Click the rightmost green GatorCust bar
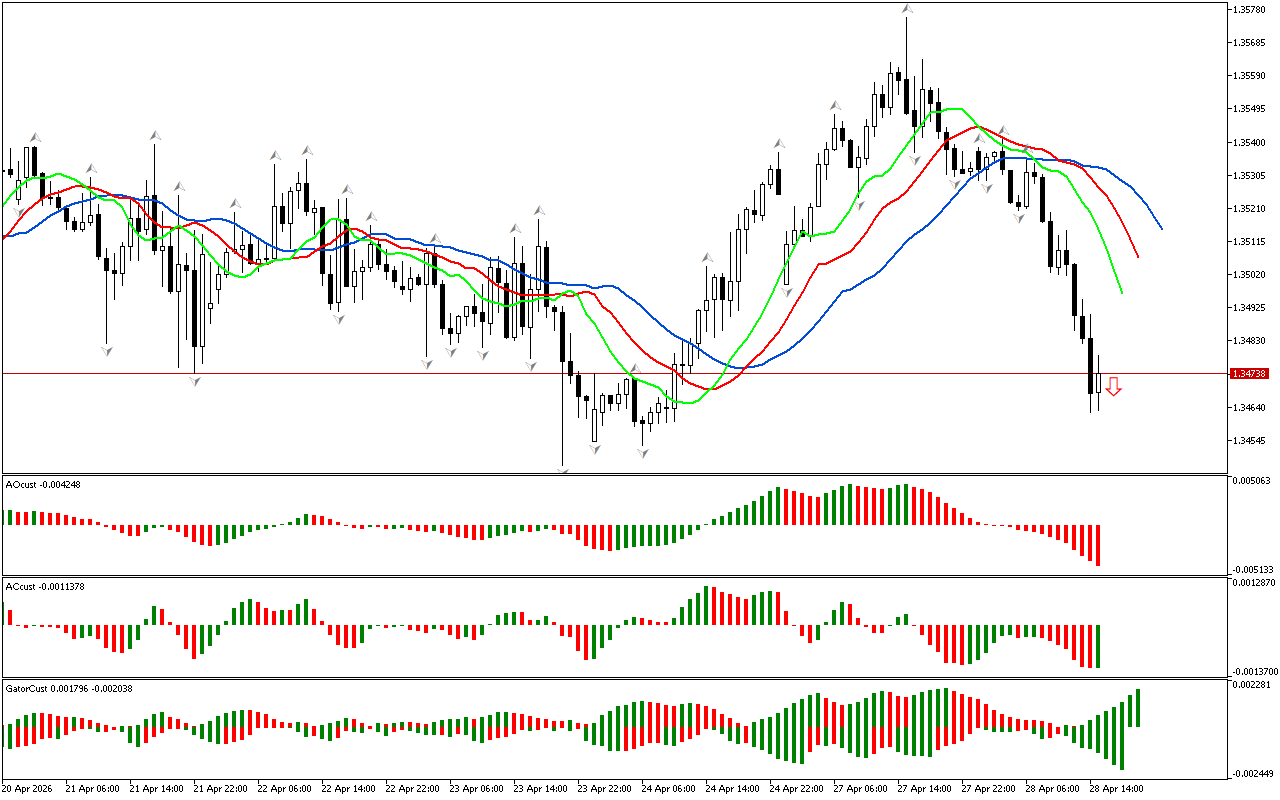 [x=1138, y=707]
